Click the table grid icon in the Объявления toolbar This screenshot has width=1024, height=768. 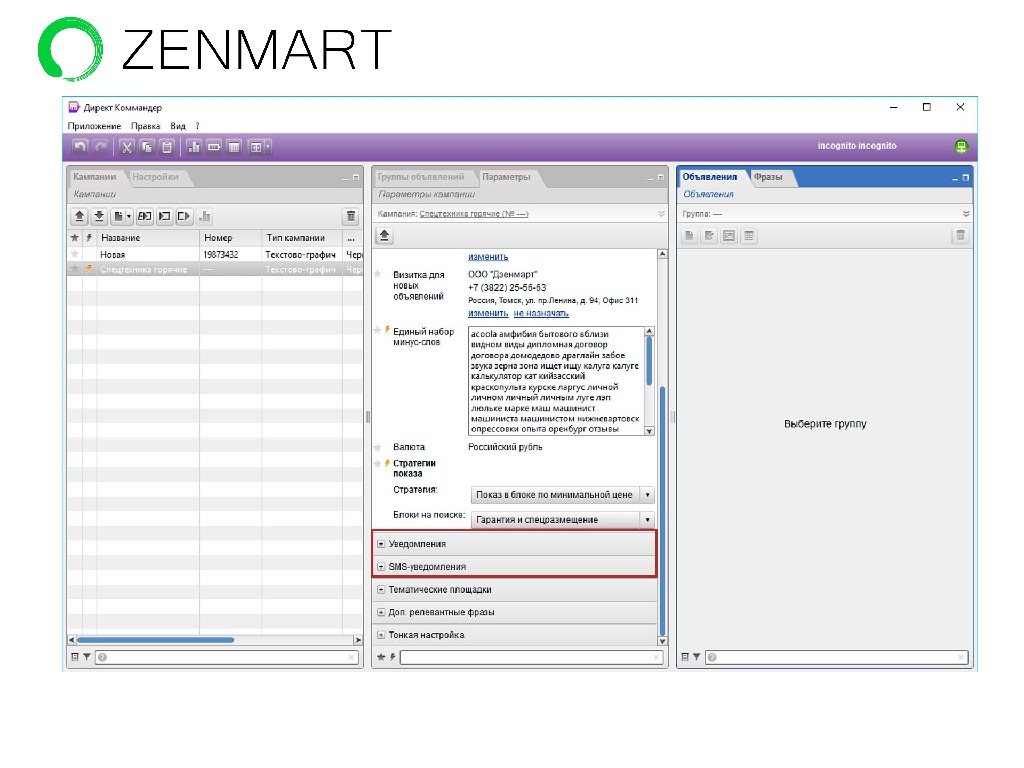(x=749, y=236)
